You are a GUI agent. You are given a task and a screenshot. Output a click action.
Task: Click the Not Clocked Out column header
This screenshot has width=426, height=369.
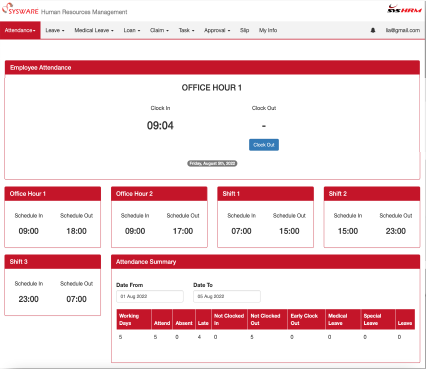tap(268, 319)
